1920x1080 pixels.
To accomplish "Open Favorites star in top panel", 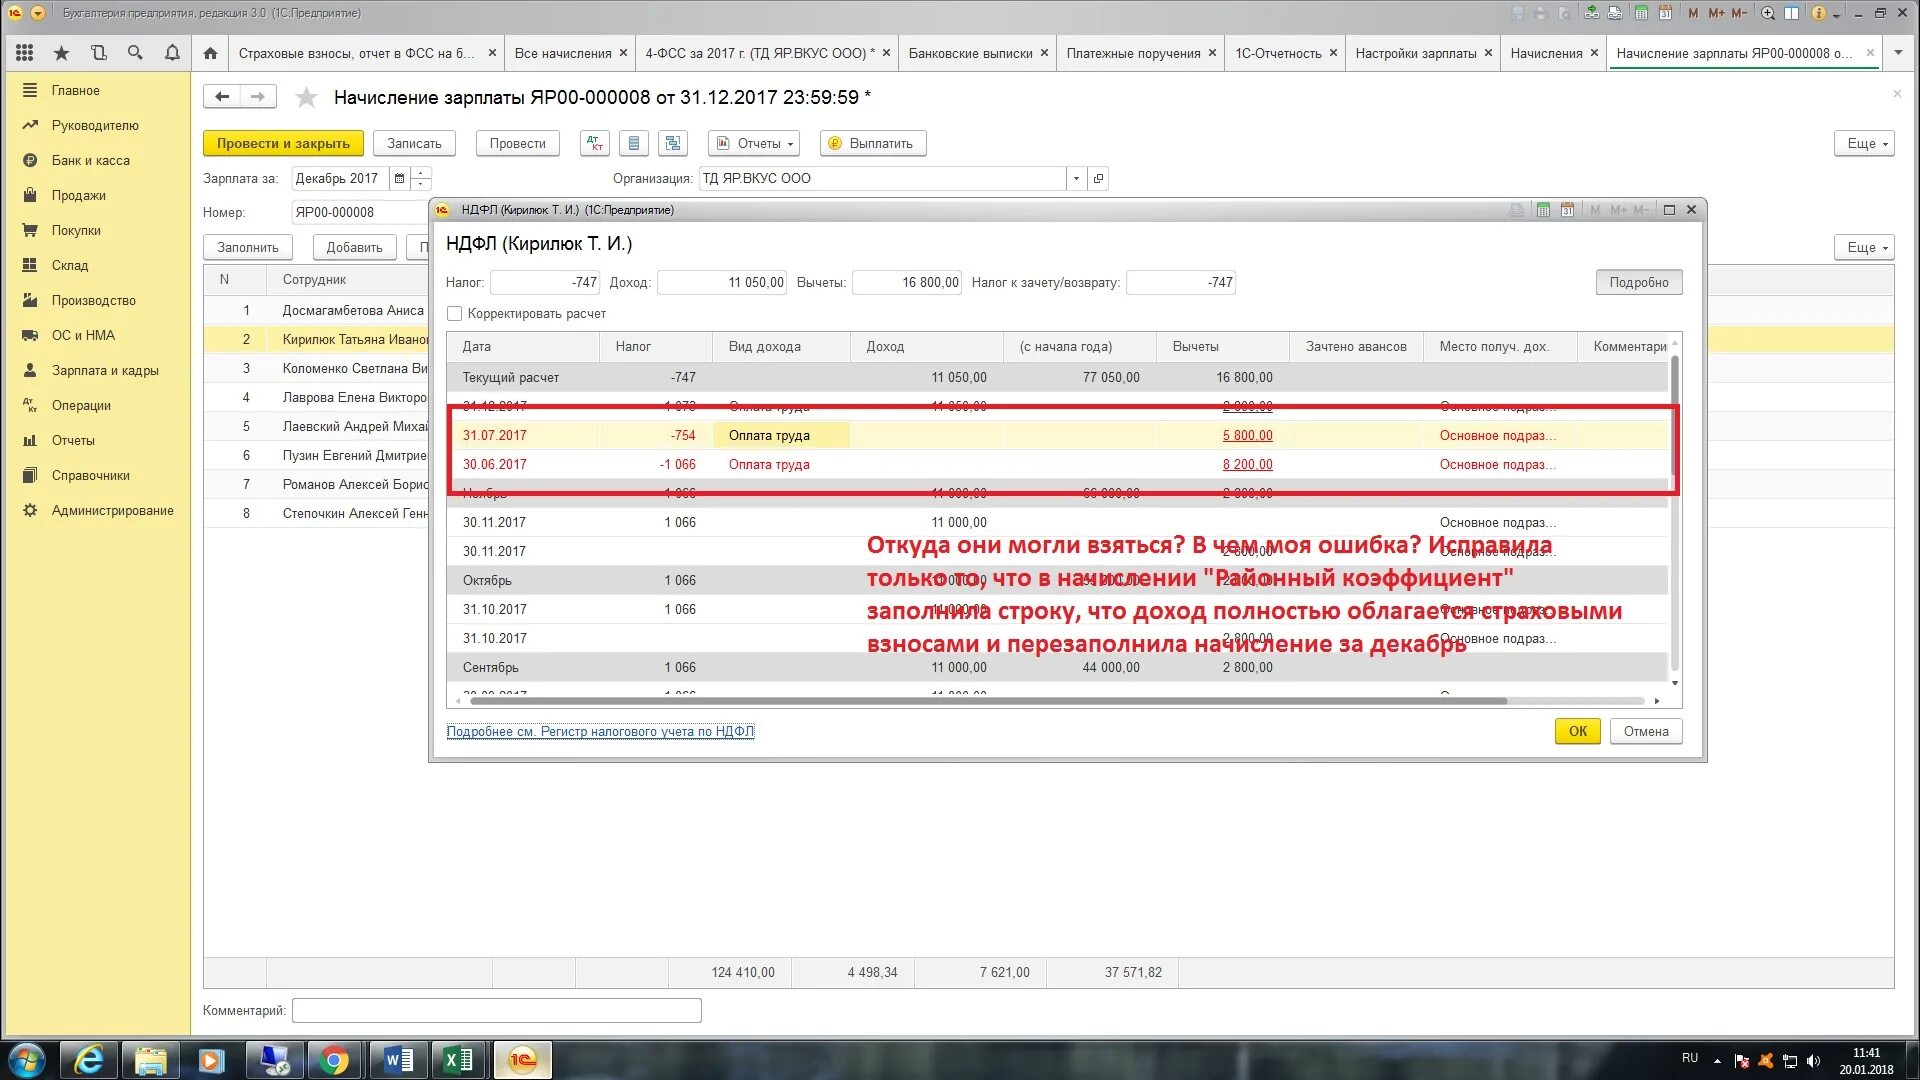I will point(62,53).
